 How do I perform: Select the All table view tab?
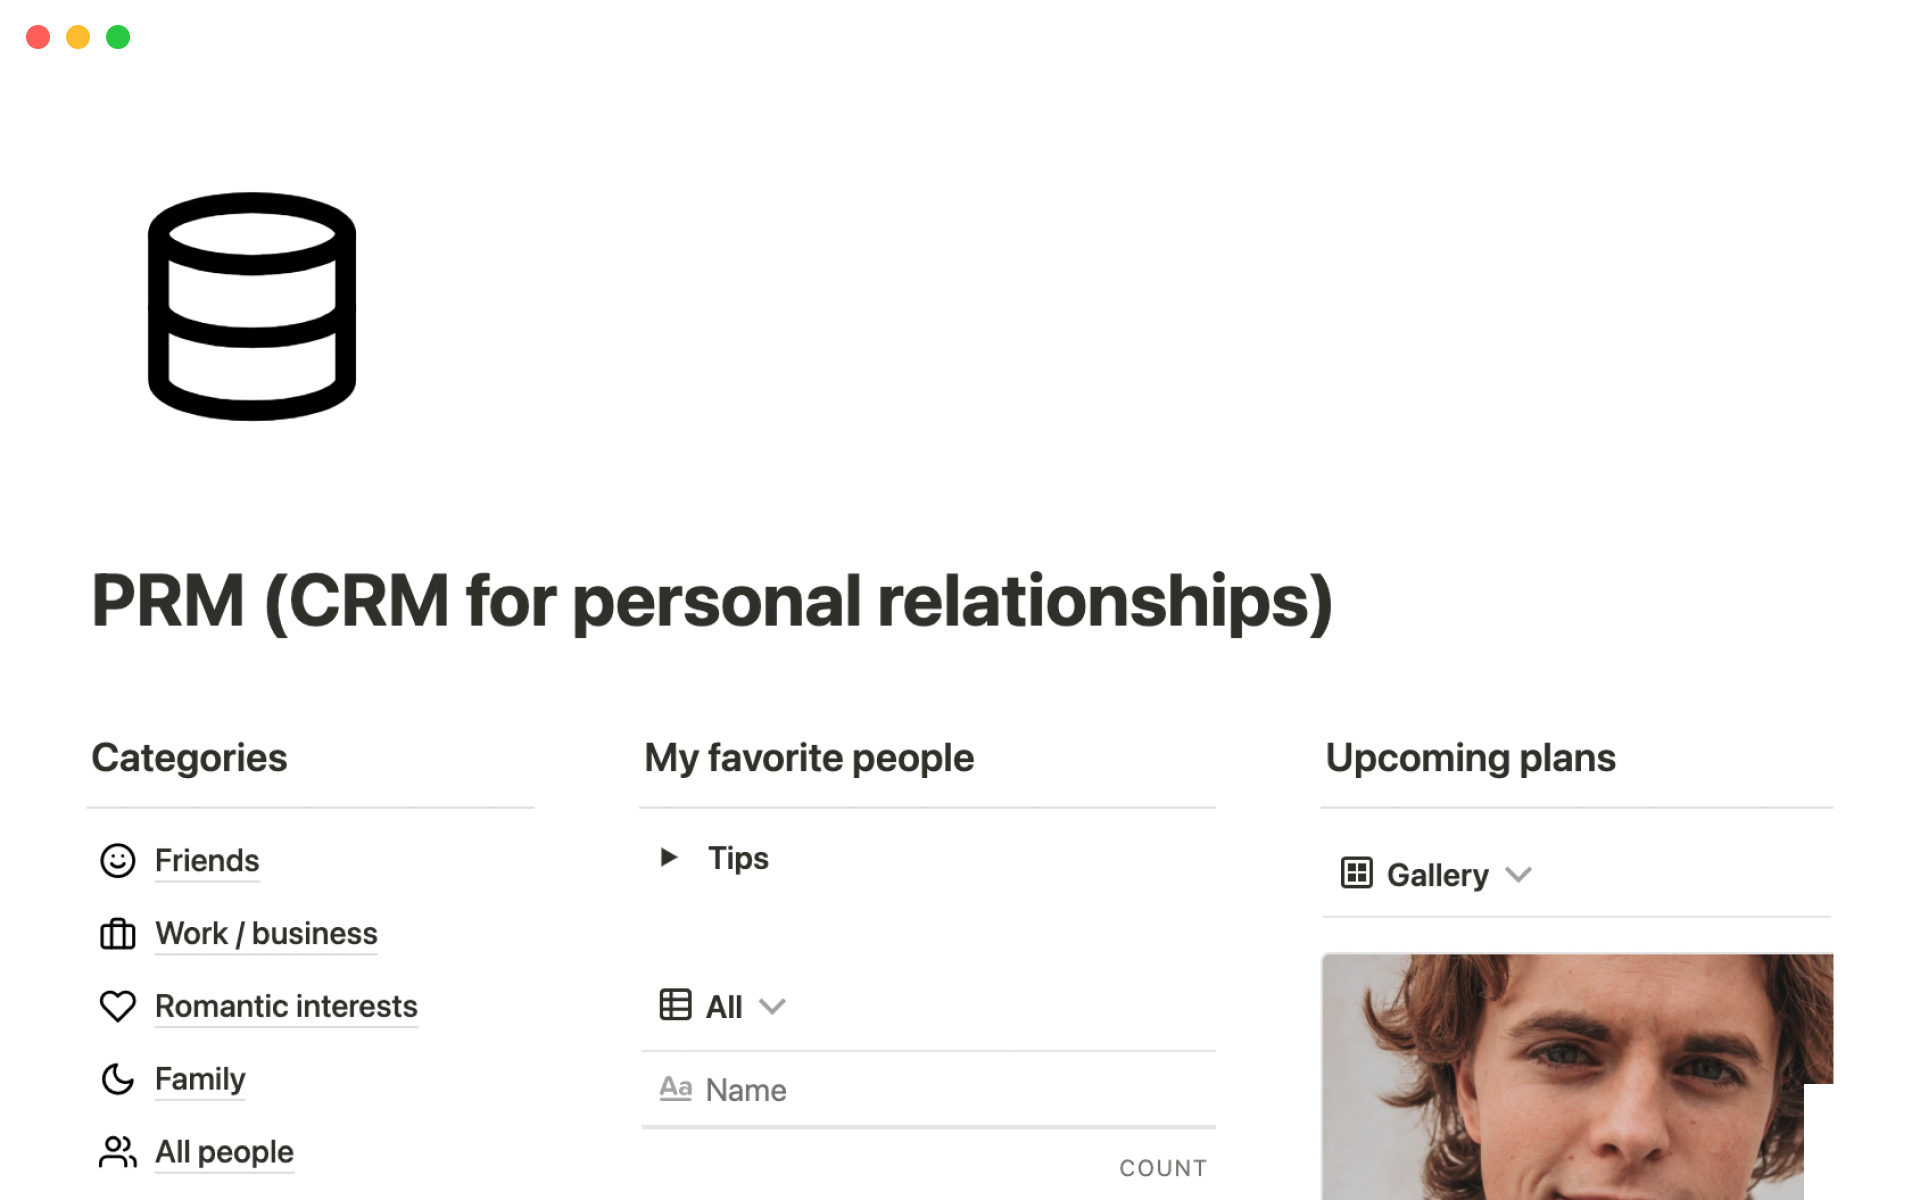click(x=723, y=1006)
